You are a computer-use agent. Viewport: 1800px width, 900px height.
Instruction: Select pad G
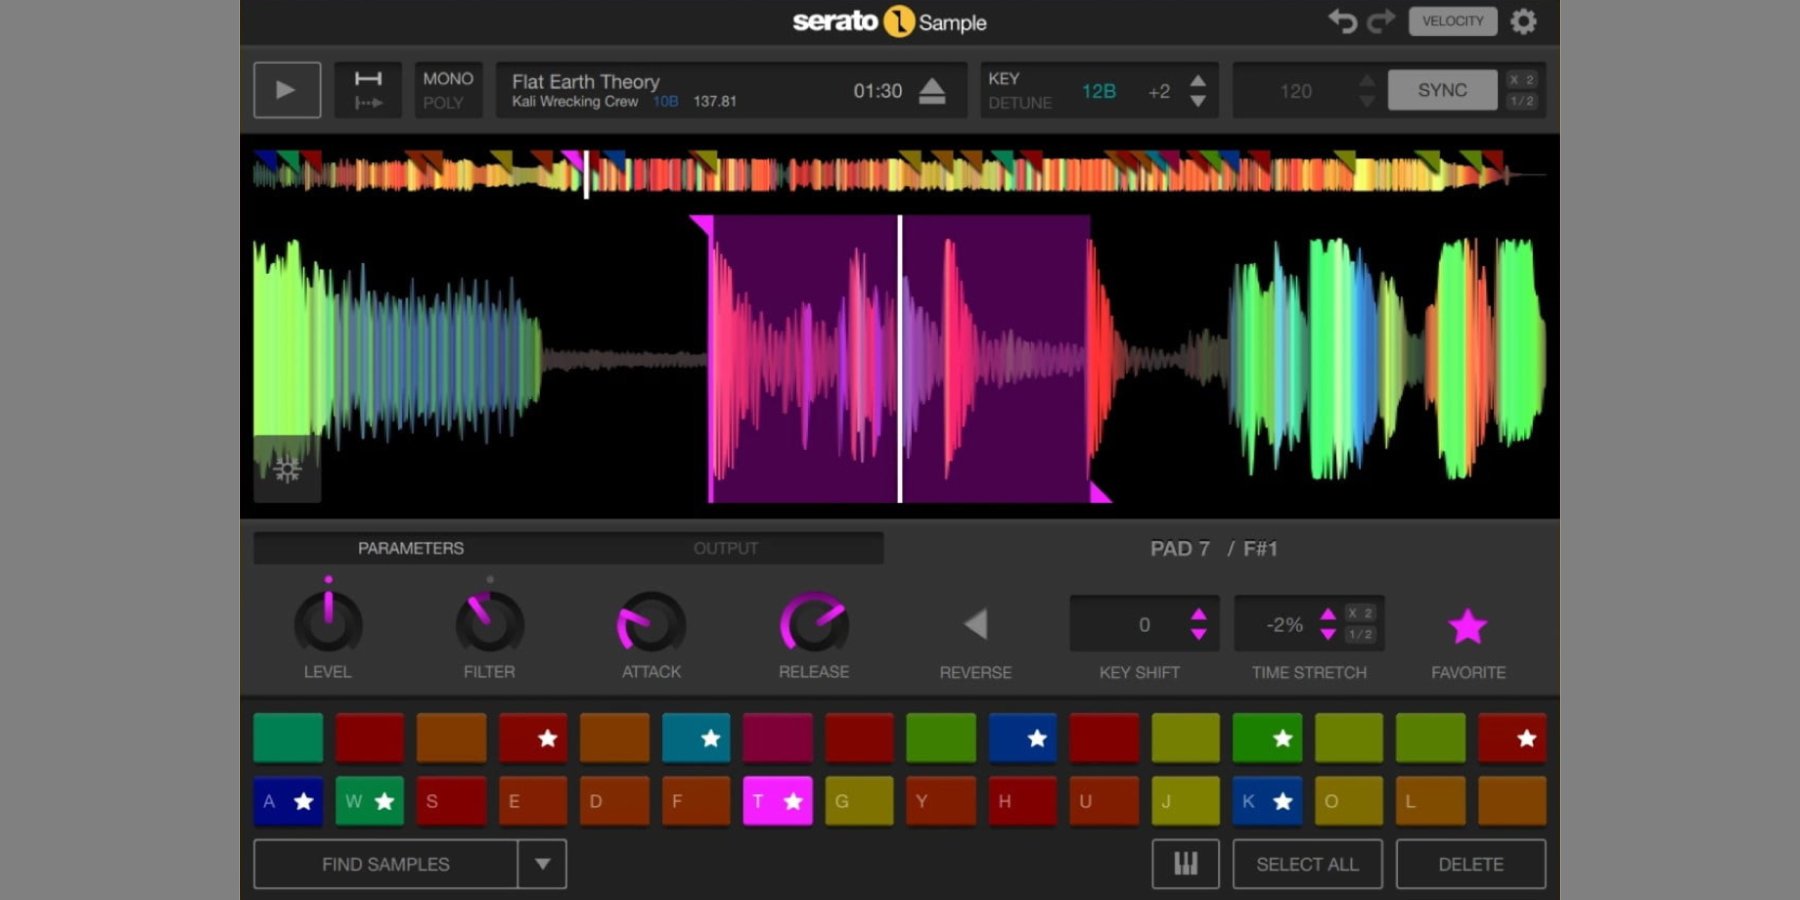[859, 801]
